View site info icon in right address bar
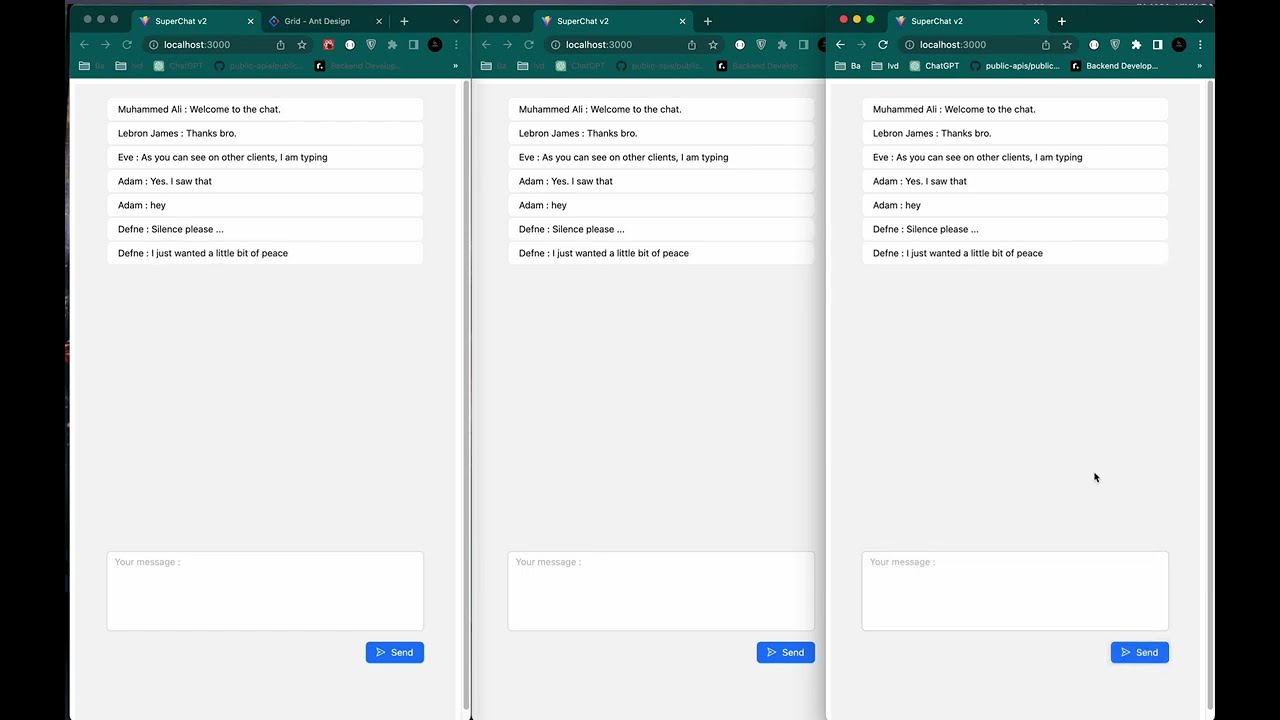 point(908,44)
